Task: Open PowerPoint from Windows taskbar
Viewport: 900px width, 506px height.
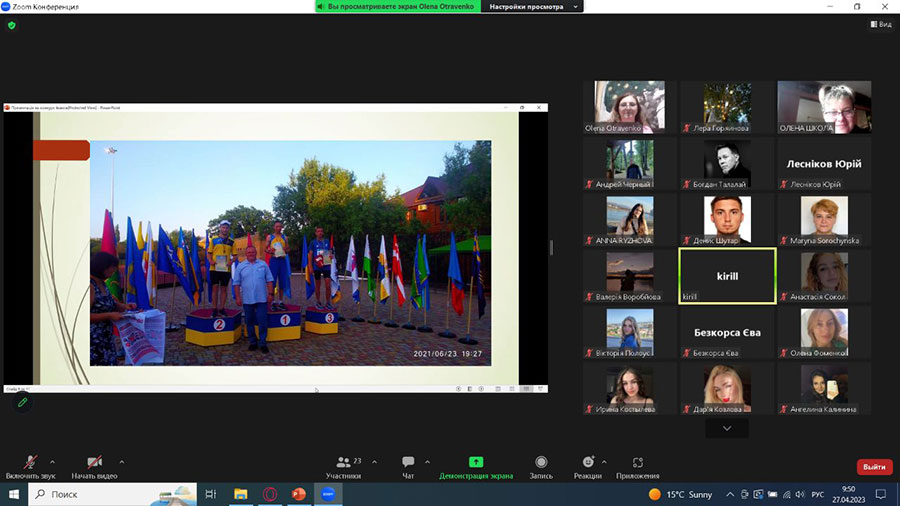Action: pos(298,494)
